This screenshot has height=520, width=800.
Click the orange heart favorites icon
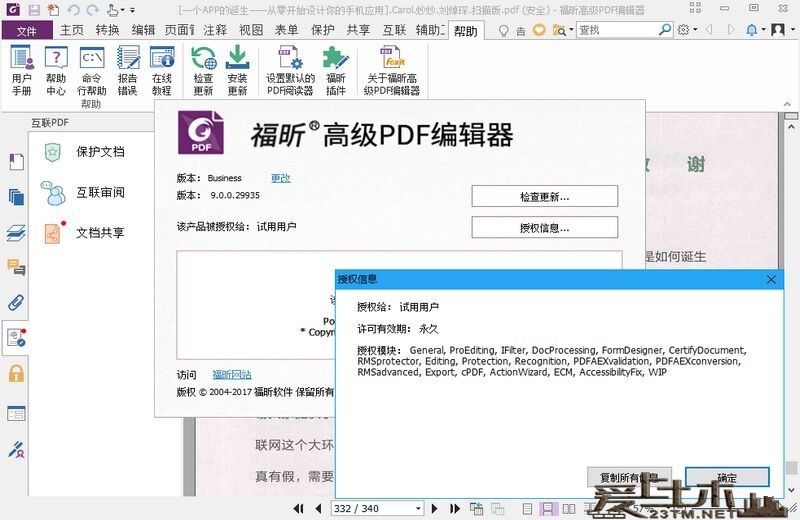tap(539, 30)
